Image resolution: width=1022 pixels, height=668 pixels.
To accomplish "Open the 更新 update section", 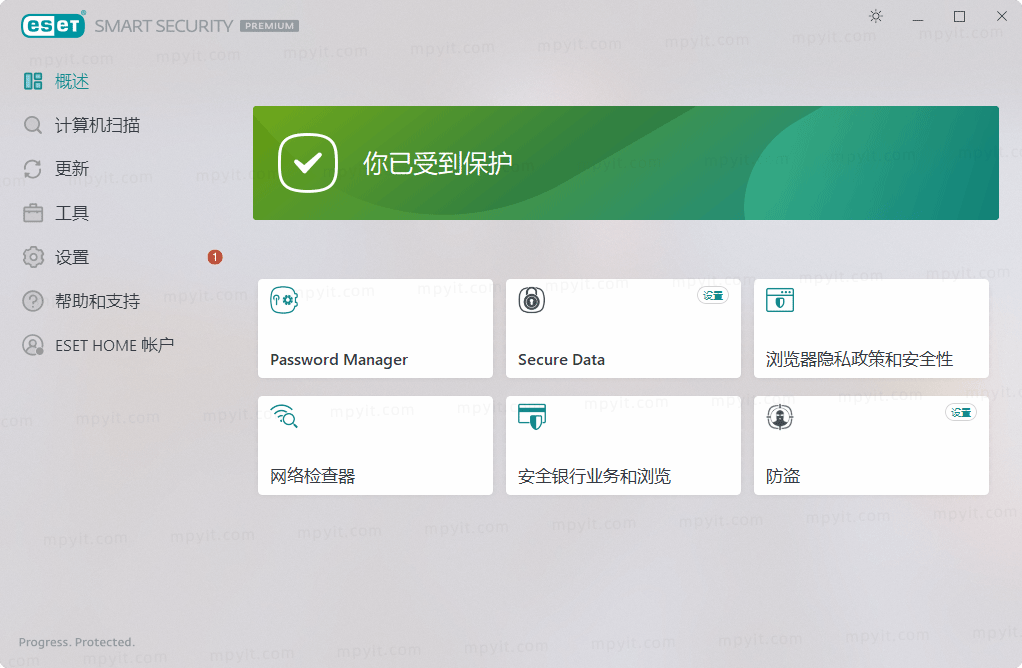I will pos(72,169).
